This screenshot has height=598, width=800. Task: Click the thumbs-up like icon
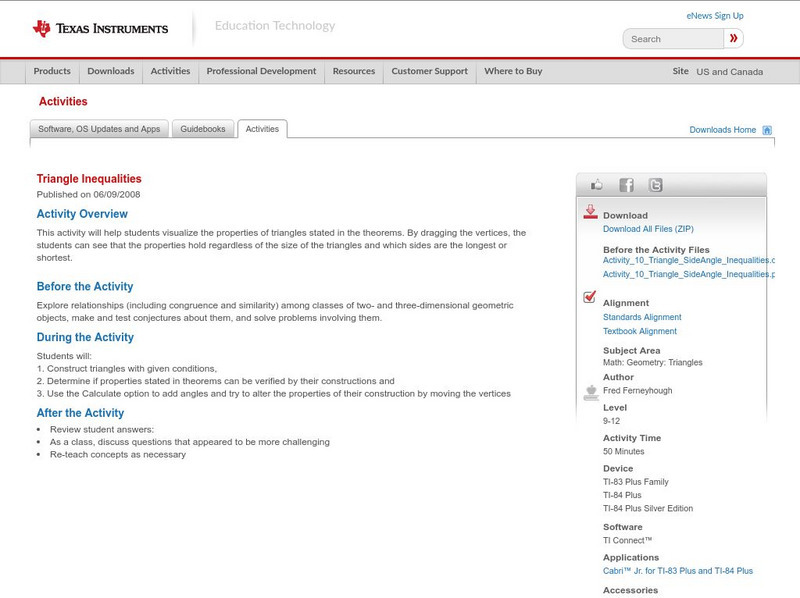coord(596,185)
